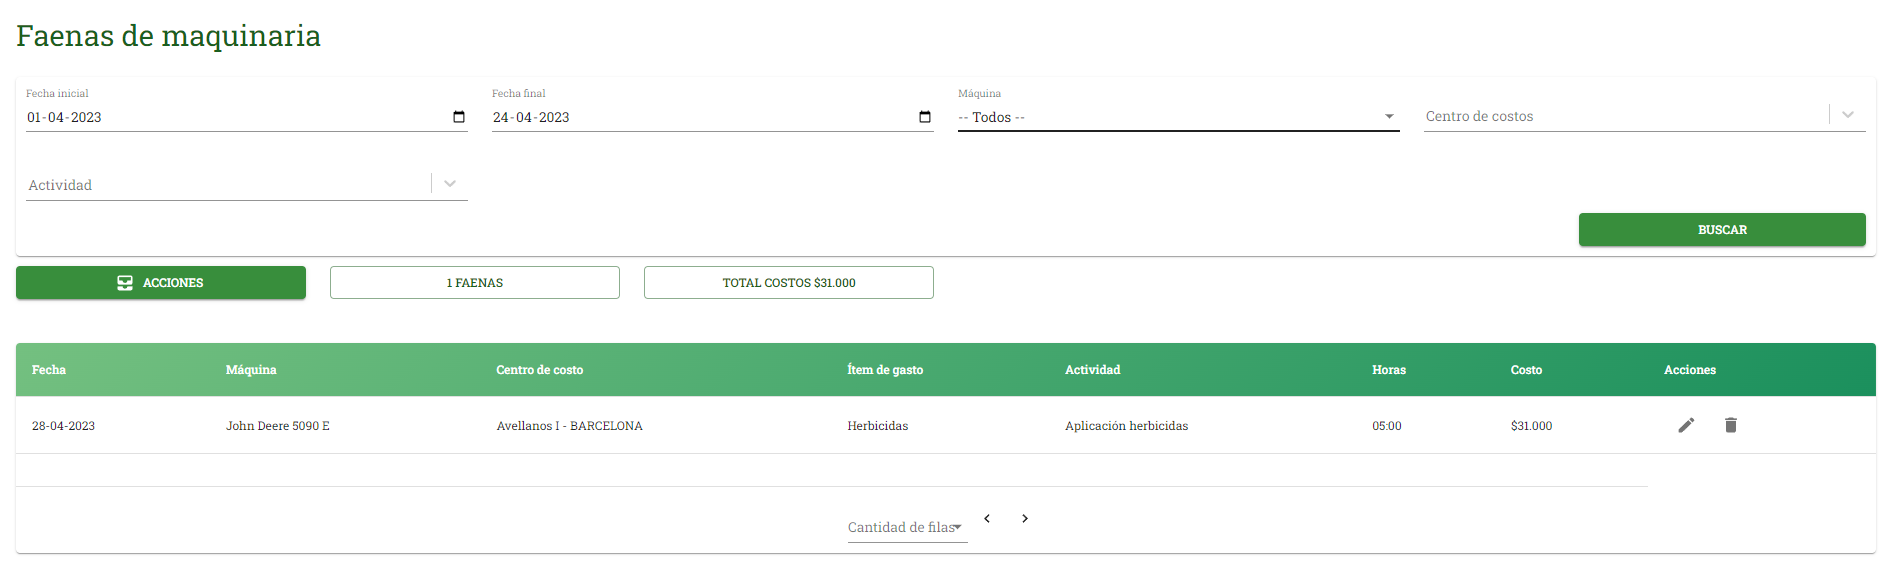Open the Fecha inicial calendar picker icon
1896x566 pixels.
pyautogui.click(x=459, y=117)
